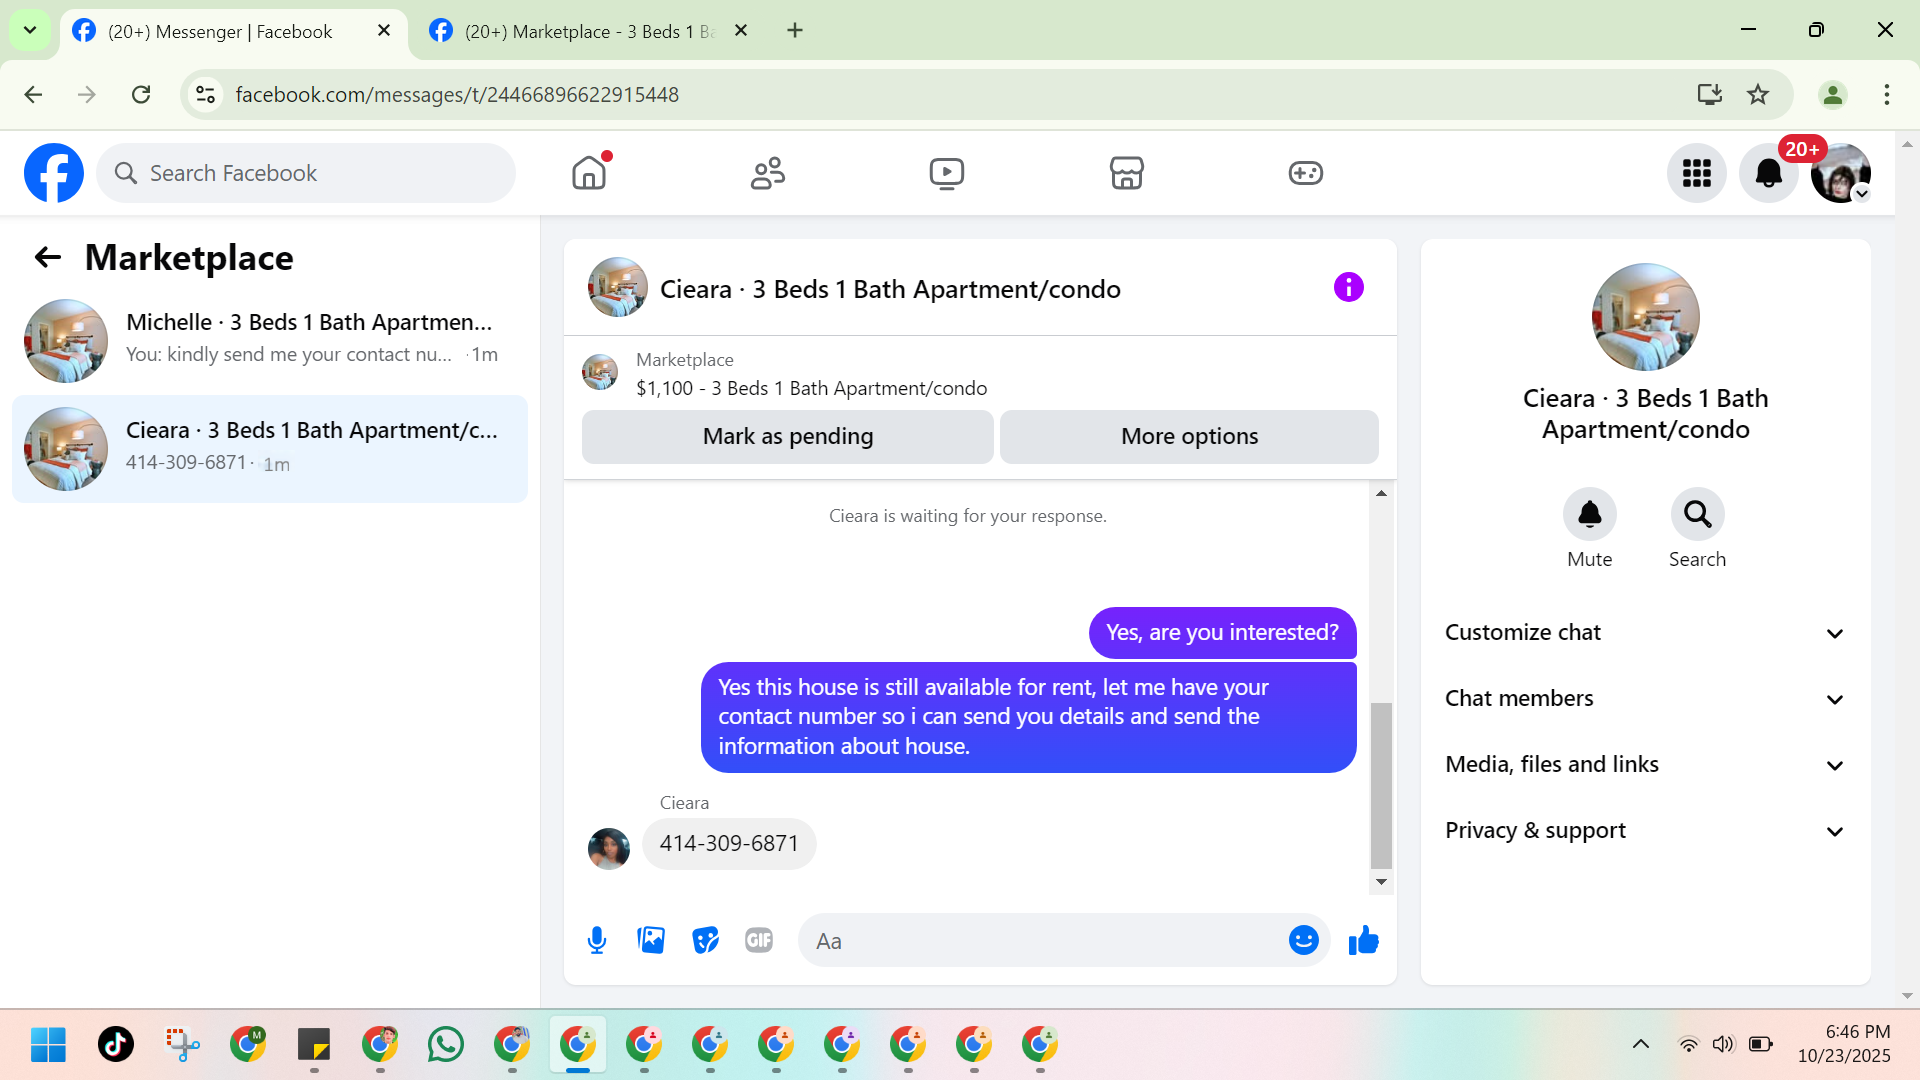Viewport: 1920px width, 1080px height.
Task: Search in conversation using magnifier icon
Action: 1697,515
